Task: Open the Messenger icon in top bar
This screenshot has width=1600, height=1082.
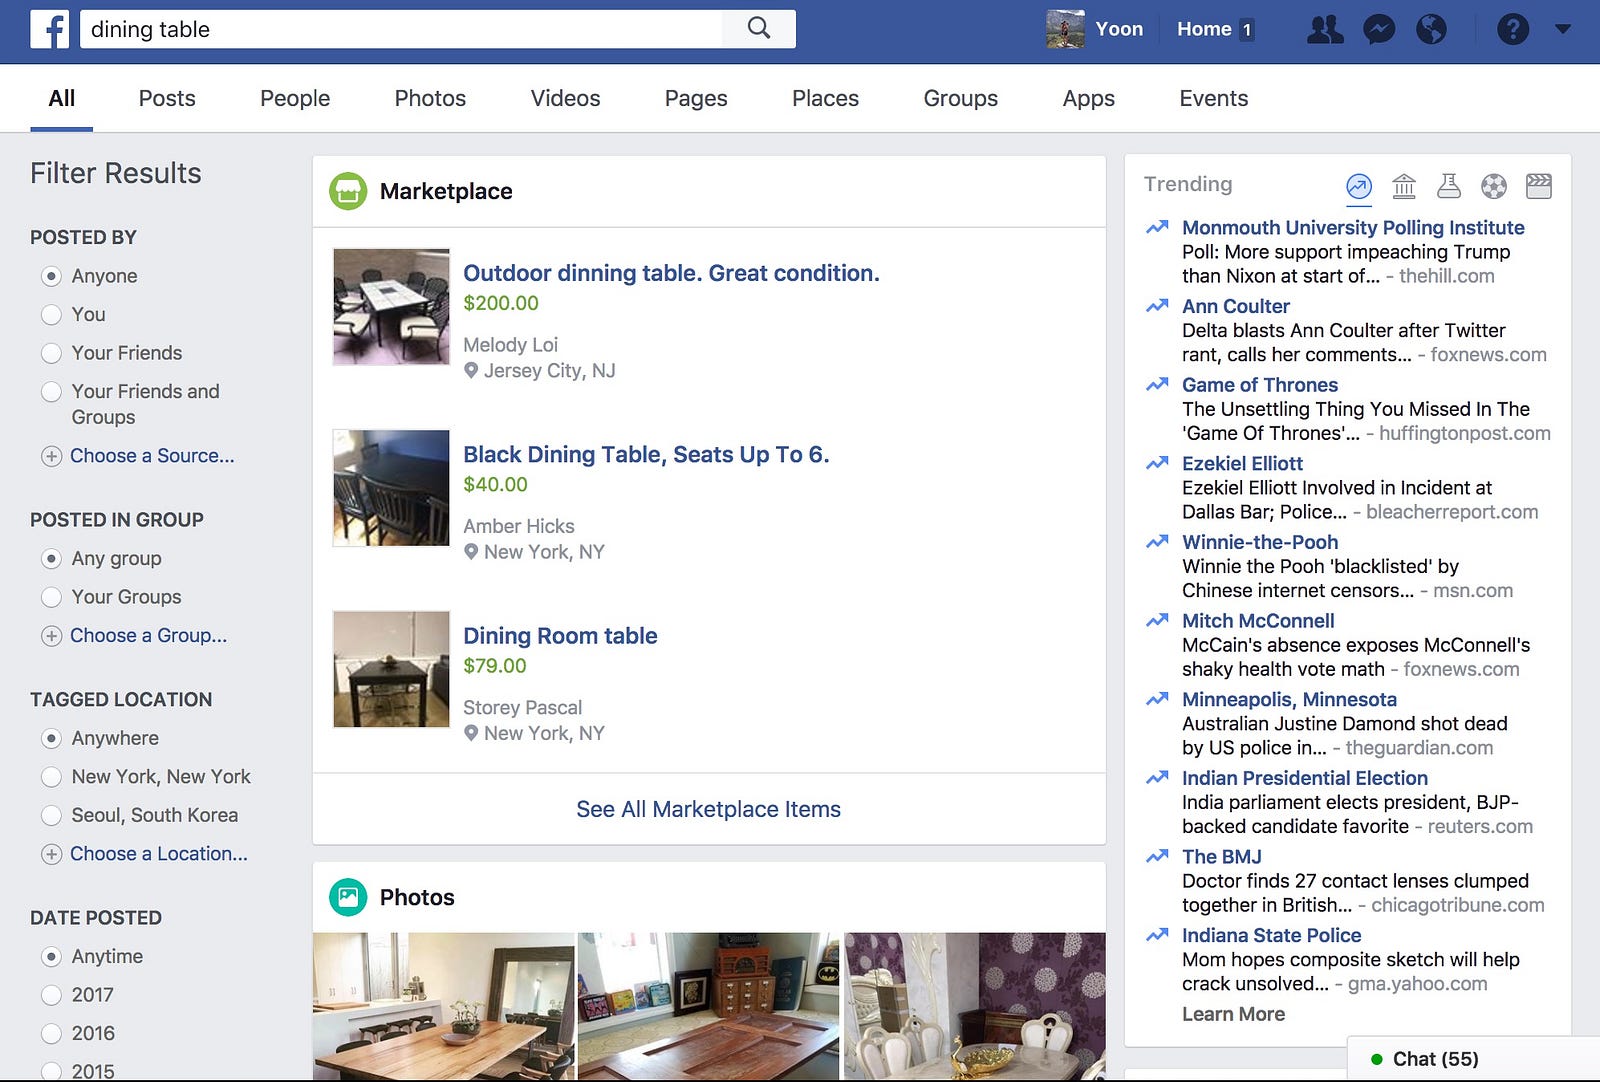Action: point(1379,30)
